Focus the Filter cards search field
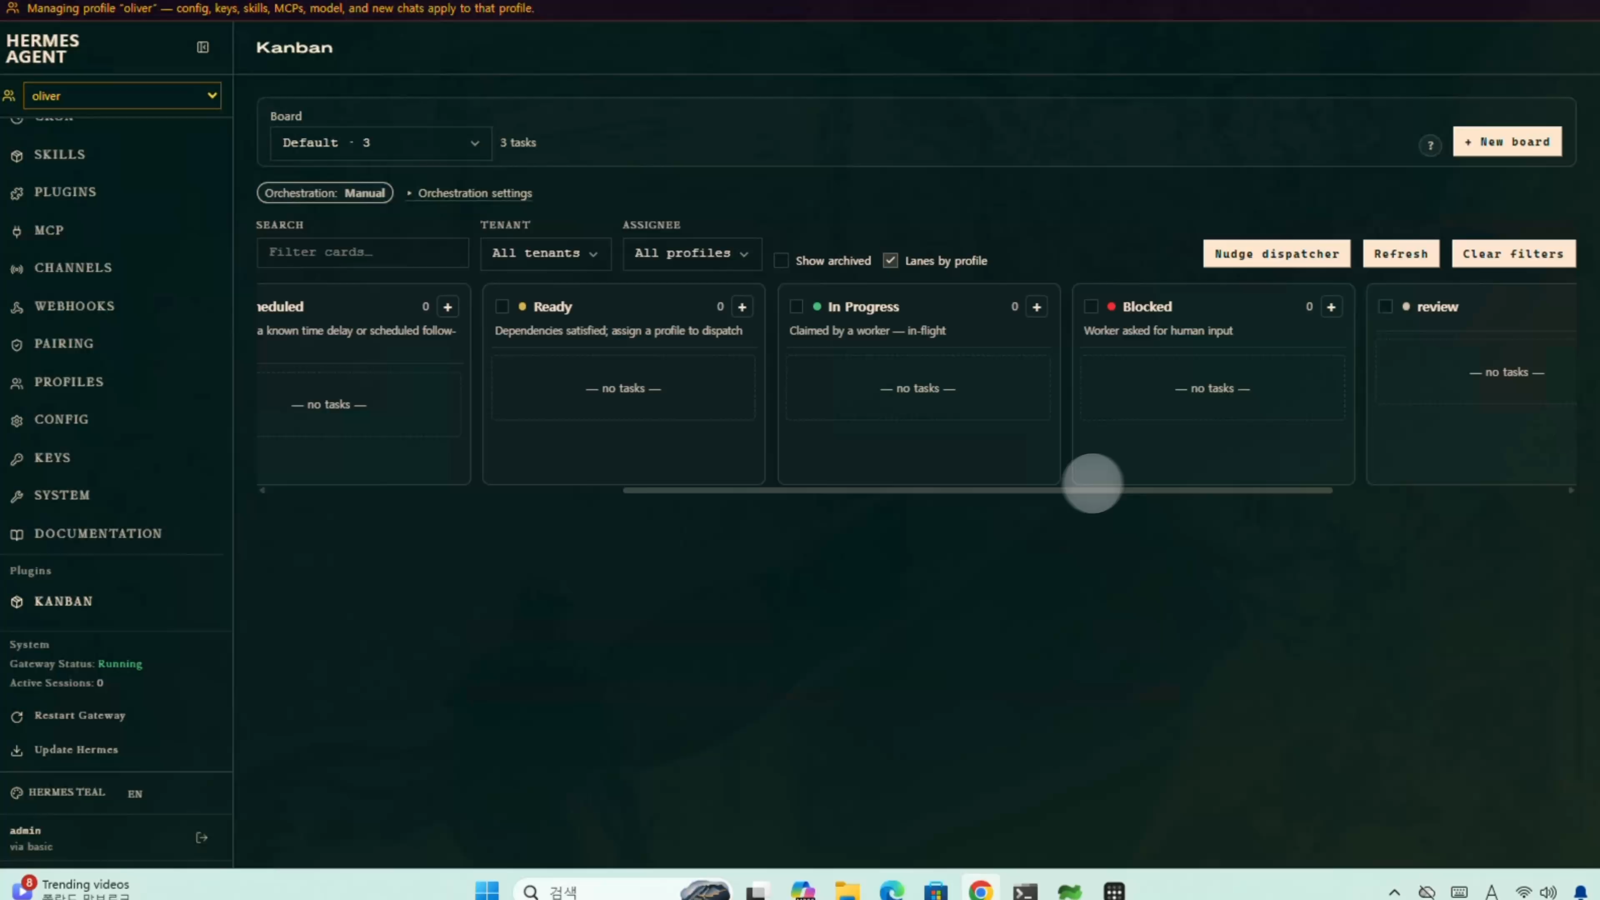 (x=362, y=253)
